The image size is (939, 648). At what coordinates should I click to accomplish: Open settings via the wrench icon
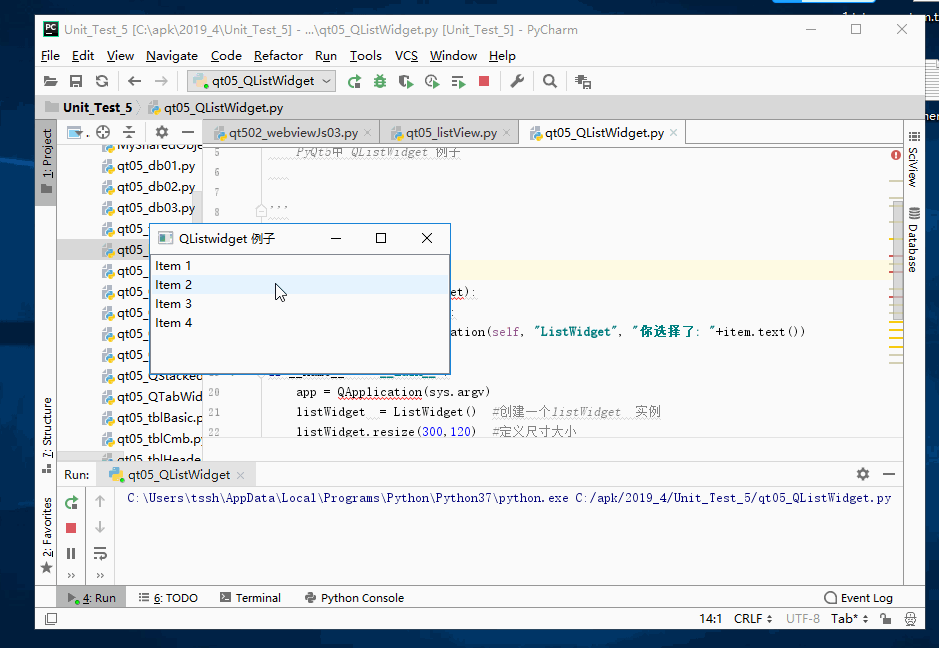tap(516, 81)
